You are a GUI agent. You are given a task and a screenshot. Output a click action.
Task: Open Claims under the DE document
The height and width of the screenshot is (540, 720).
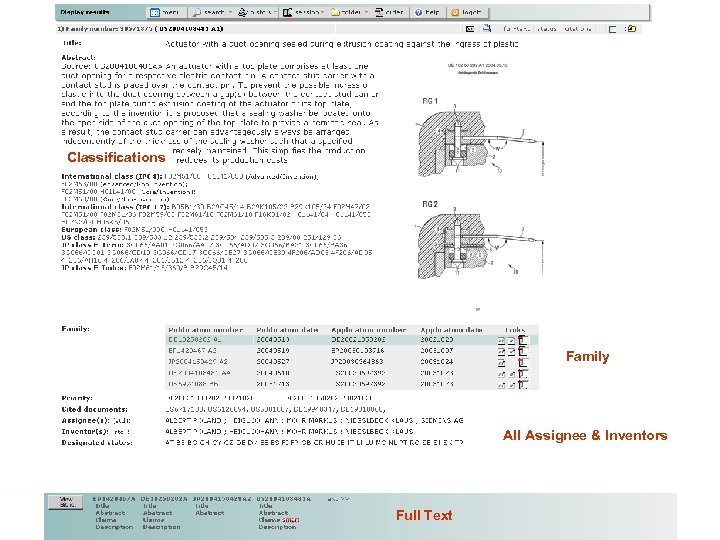tap(153, 520)
